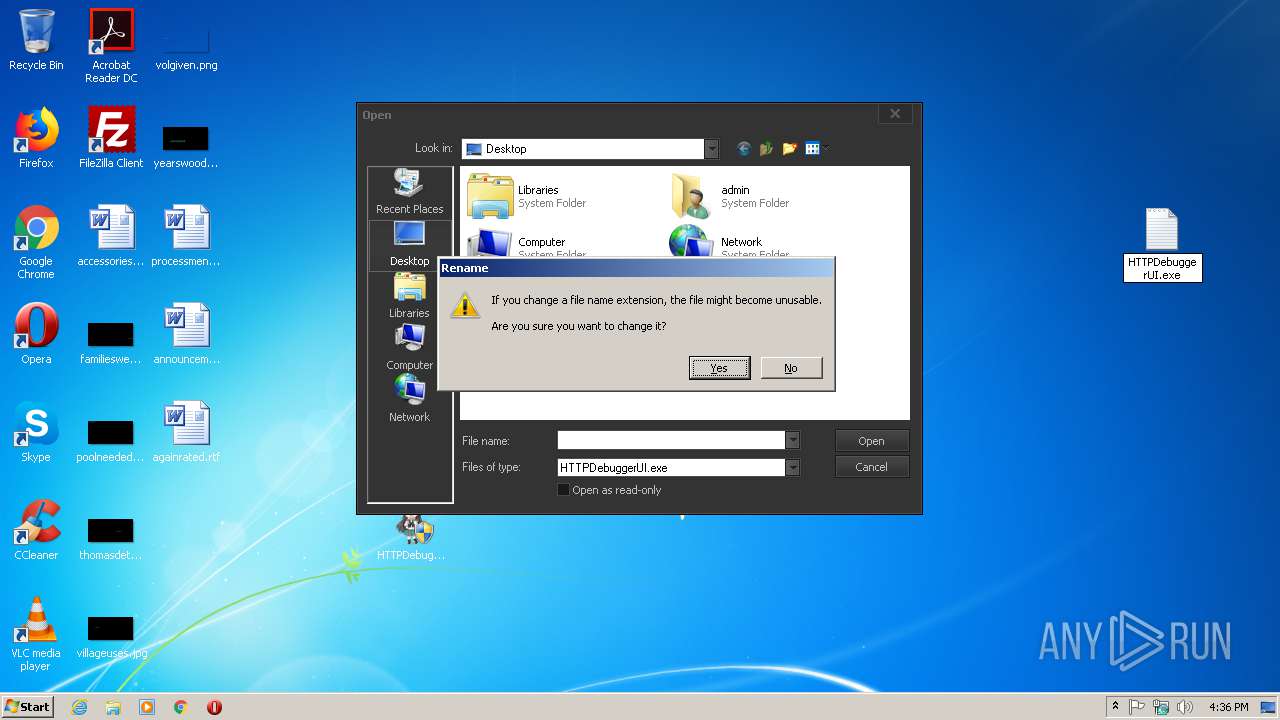Click the Files of type field

(671, 467)
